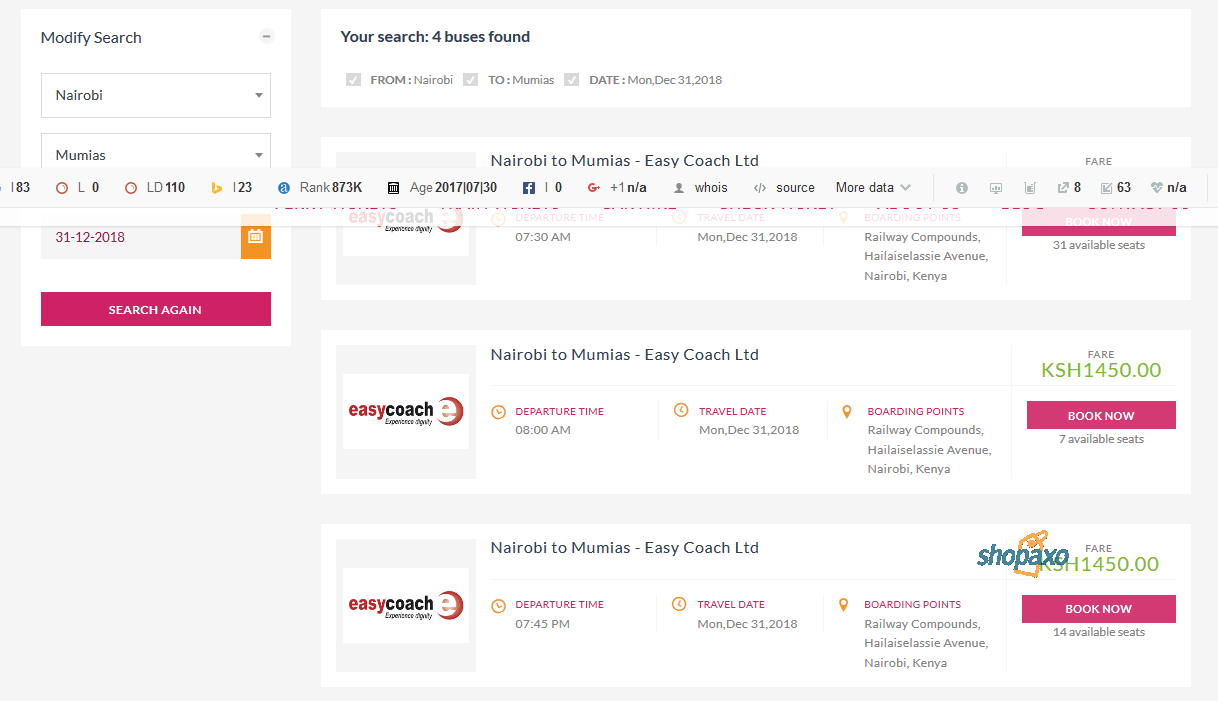The width and height of the screenshot is (1218, 701).
Task: Open the destination dropdown showing Mumias
Action: pos(155,155)
